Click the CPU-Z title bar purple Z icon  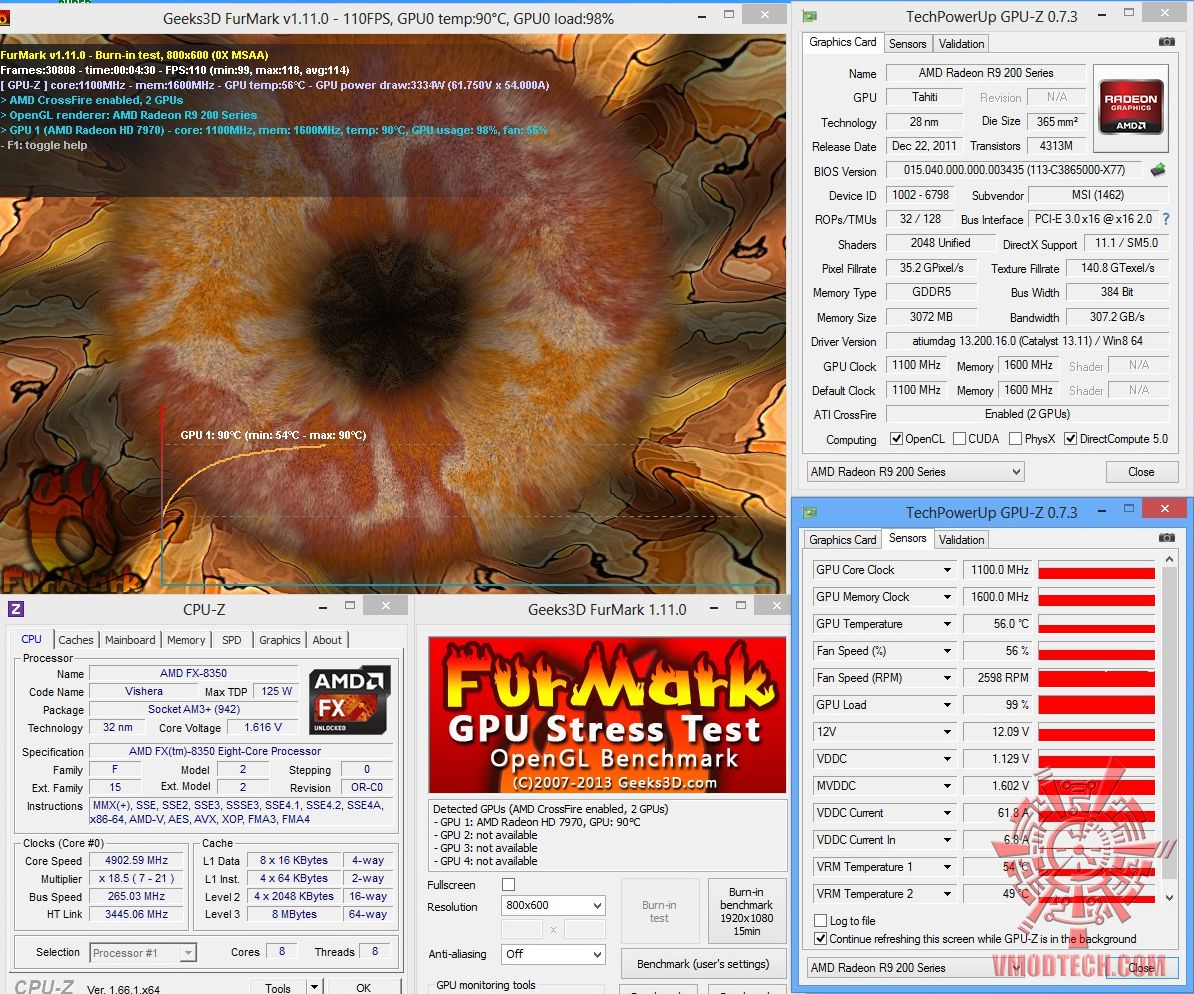coord(16,609)
